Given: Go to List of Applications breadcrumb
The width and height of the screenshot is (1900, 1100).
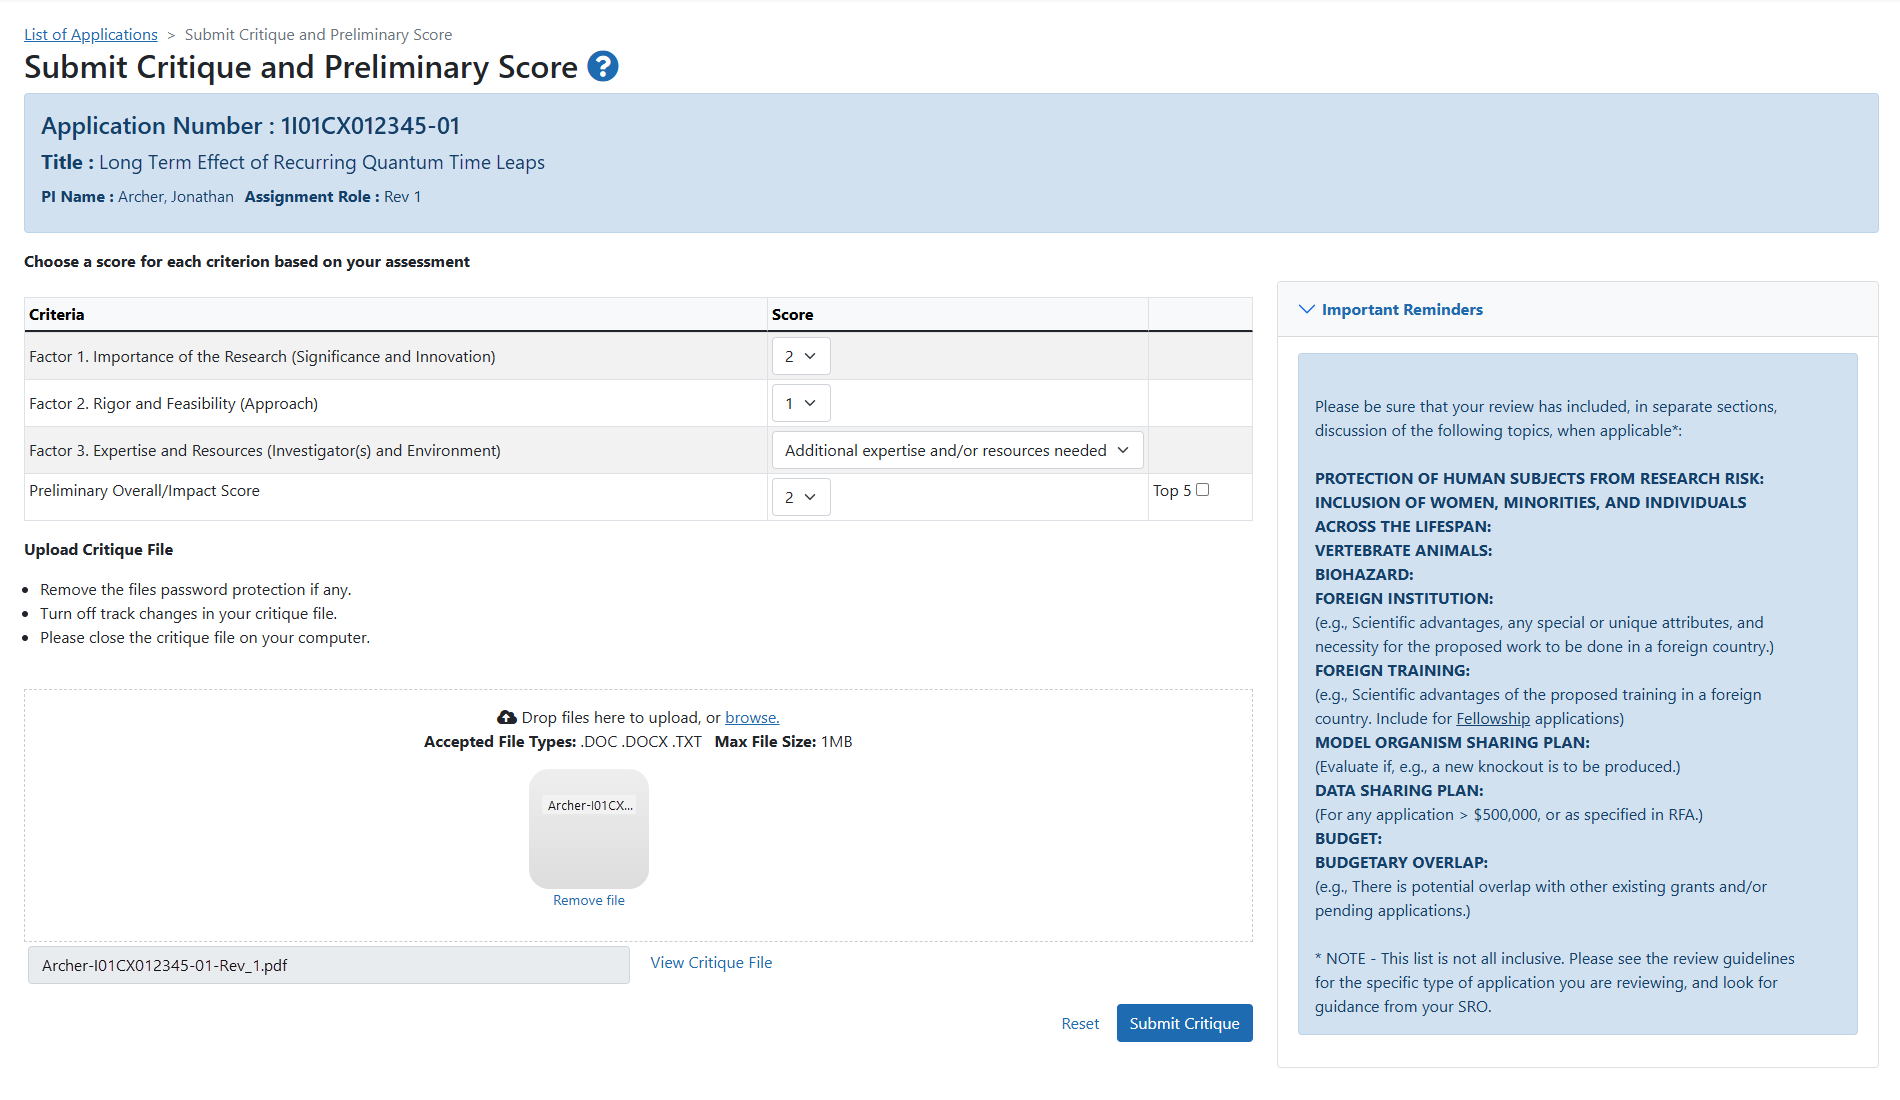Looking at the screenshot, I should click(91, 34).
